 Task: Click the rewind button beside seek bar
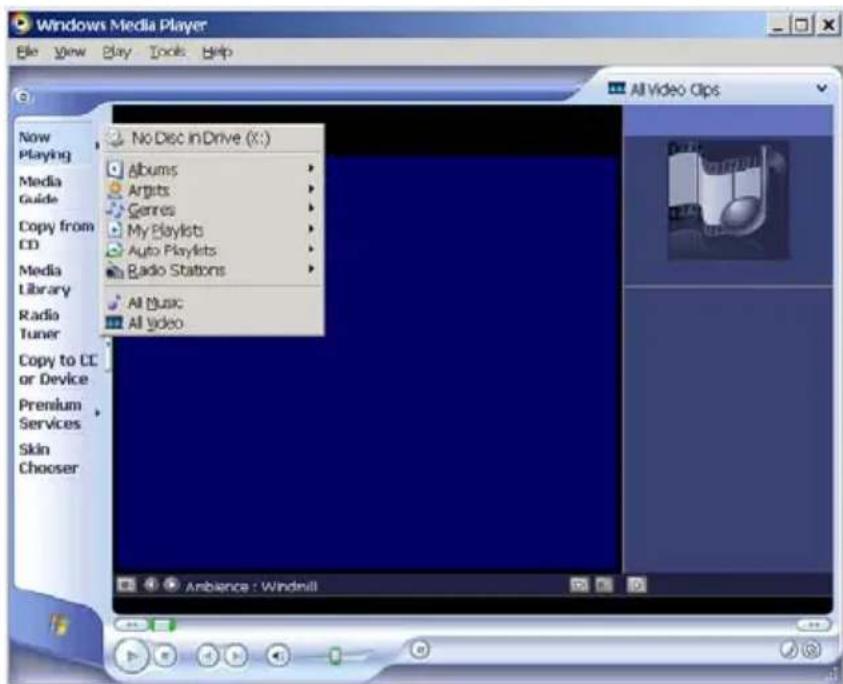coord(132,625)
